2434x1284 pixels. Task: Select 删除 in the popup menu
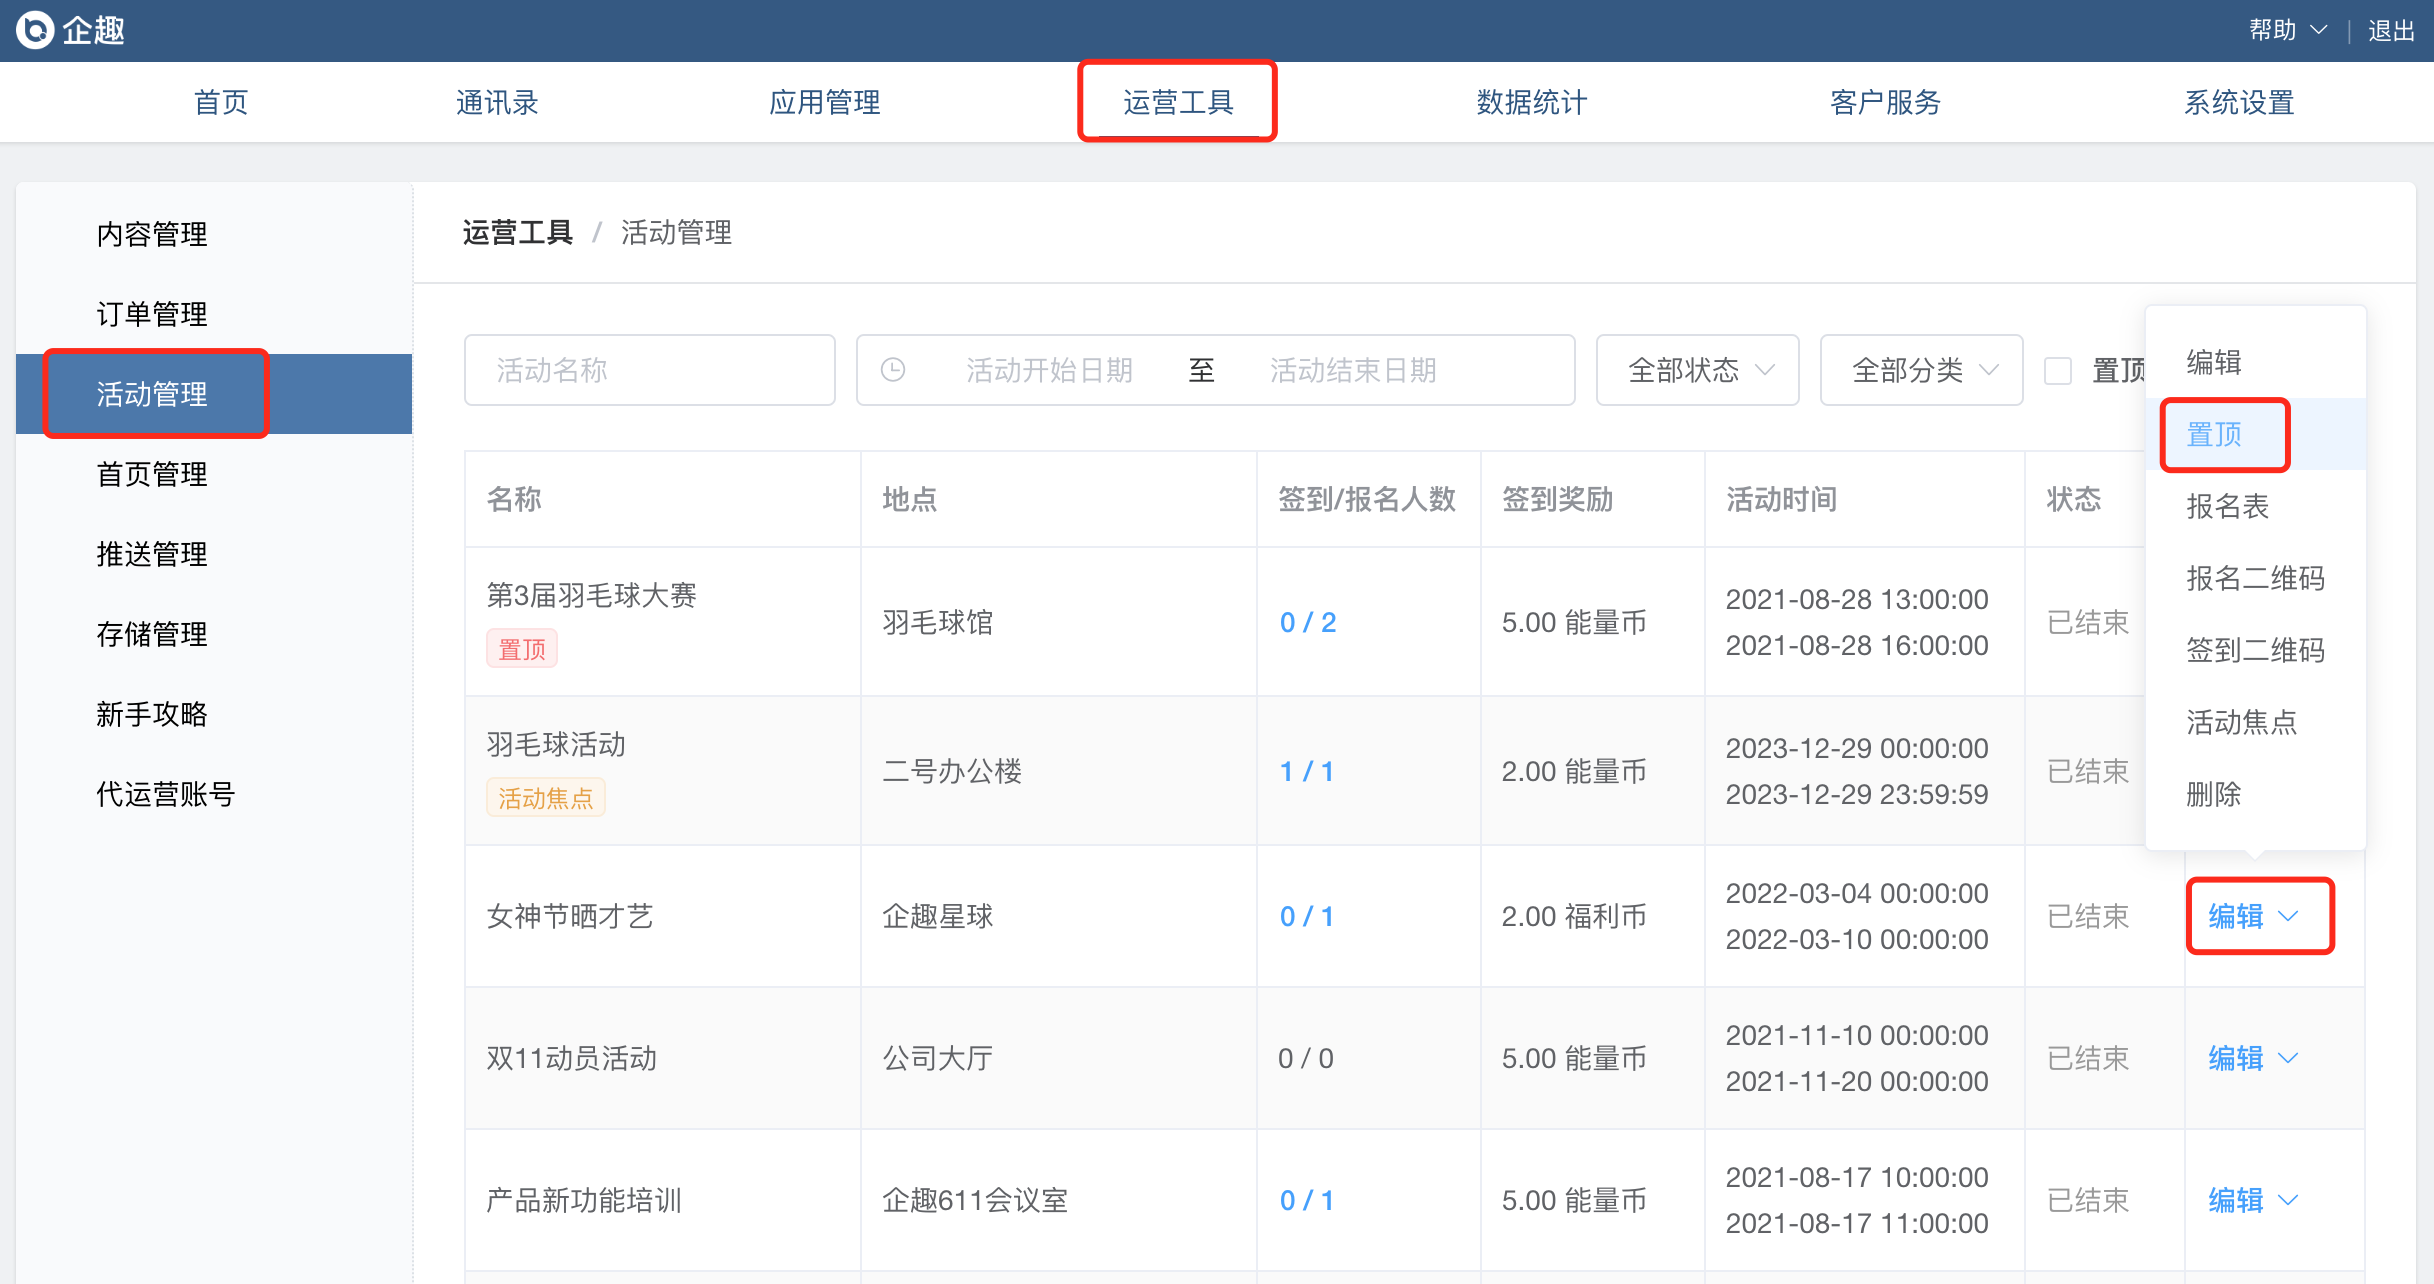[x=2213, y=794]
